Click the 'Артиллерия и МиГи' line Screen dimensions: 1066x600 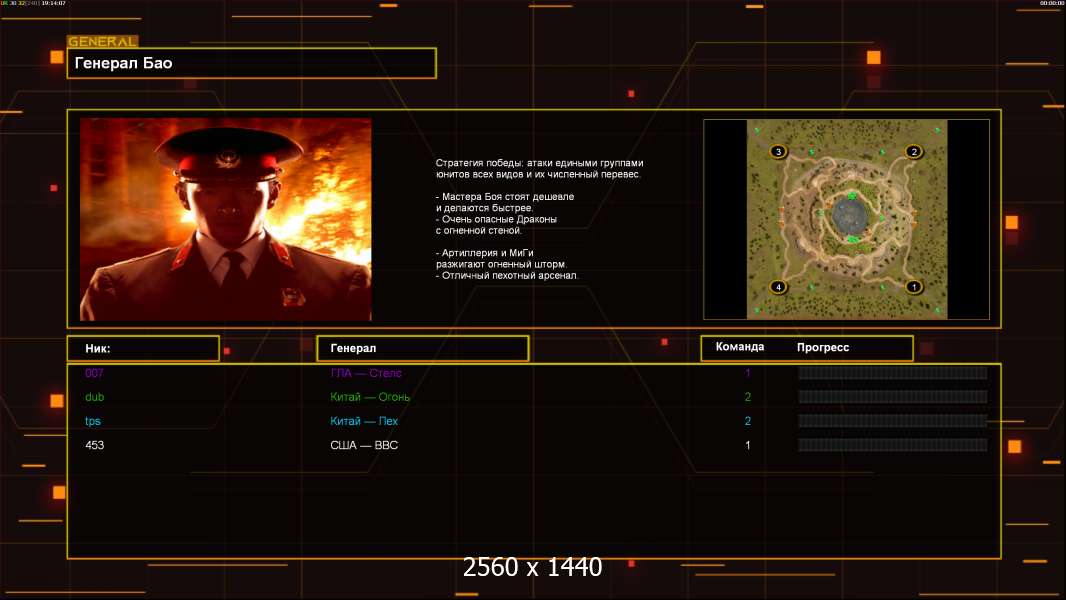(x=485, y=253)
